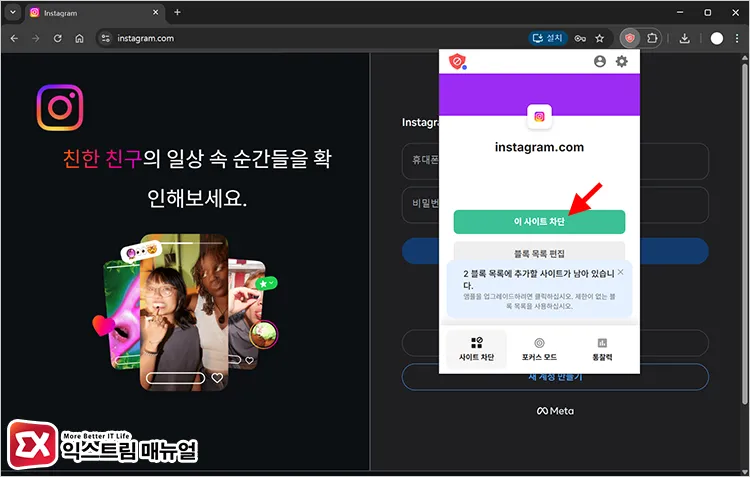Click the 블록 목록 편집 button
This screenshot has width=750, height=477.
(x=539, y=253)
